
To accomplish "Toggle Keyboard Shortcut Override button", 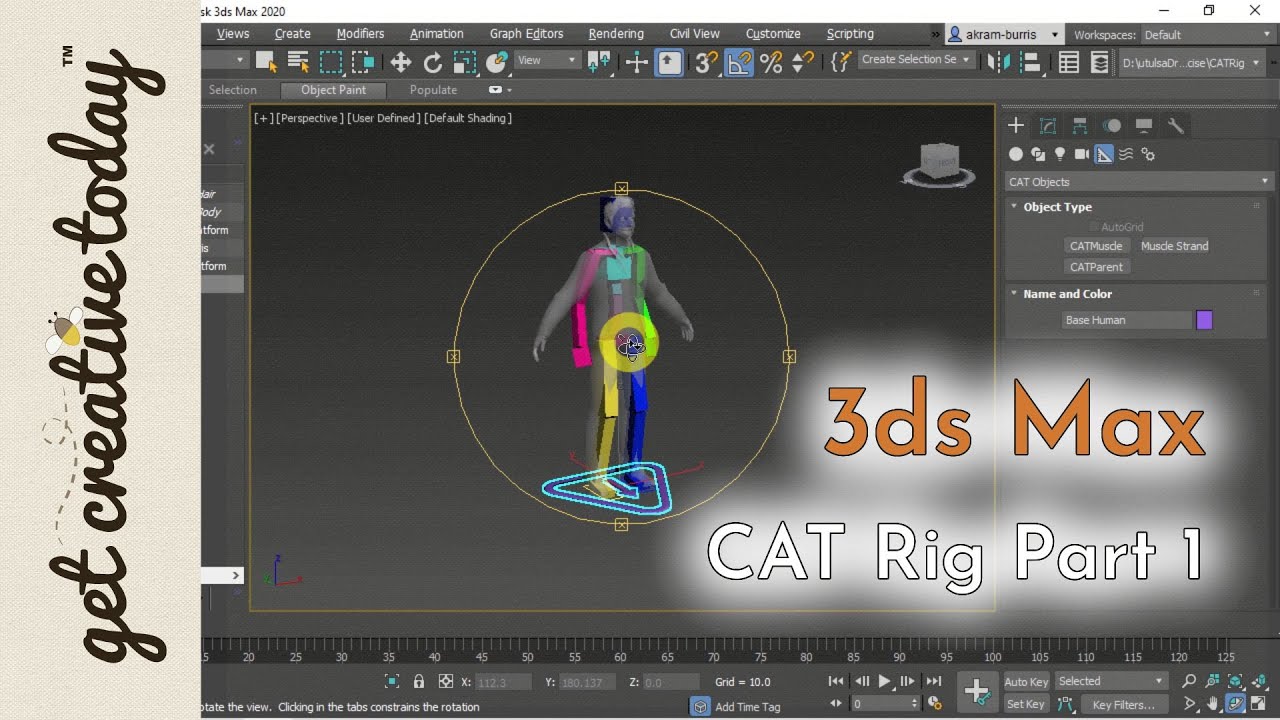I will (x=669, y=62).
